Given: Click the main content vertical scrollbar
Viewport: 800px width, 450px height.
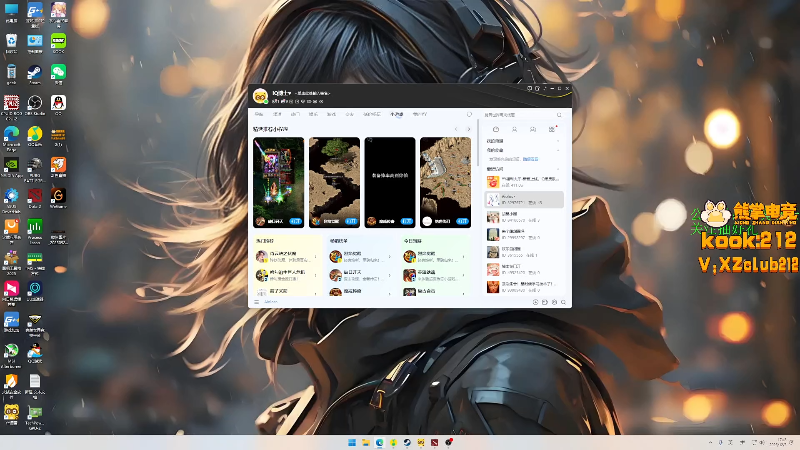Looking at the screenshot, I should 478,143.
